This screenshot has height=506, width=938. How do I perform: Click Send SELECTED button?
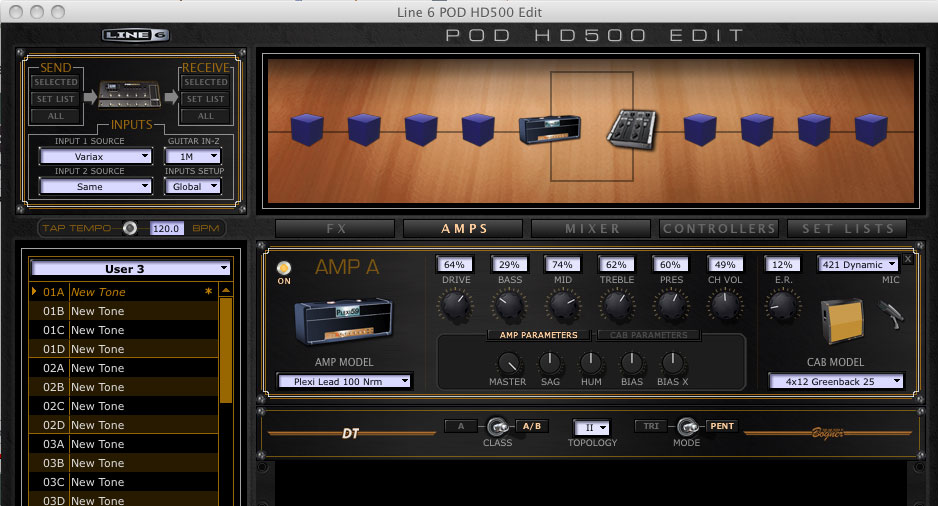point(56,82)
